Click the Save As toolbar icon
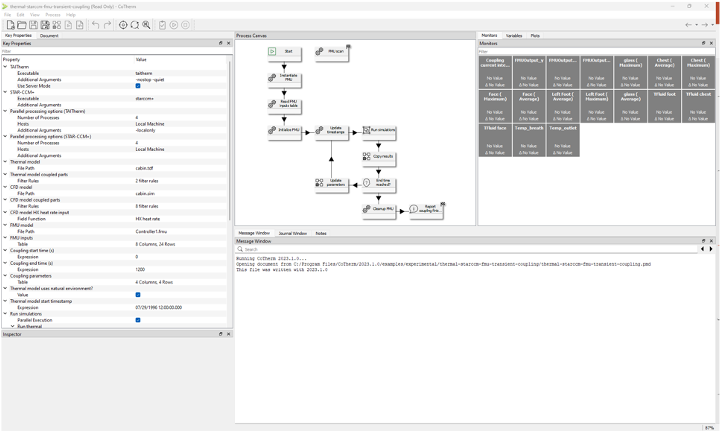Image resolution: width=720 pixels, height=431 pixels. tap(45, 25)
